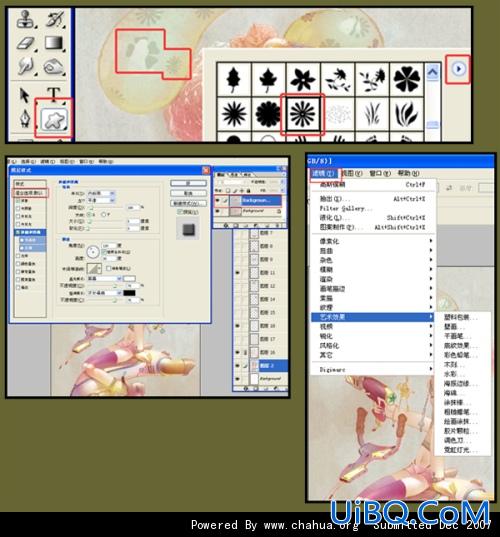The height and width of the screenshot is (537, 500).
Task: Click the shape picker scroll-up arrow
Action: click(432, 72)
